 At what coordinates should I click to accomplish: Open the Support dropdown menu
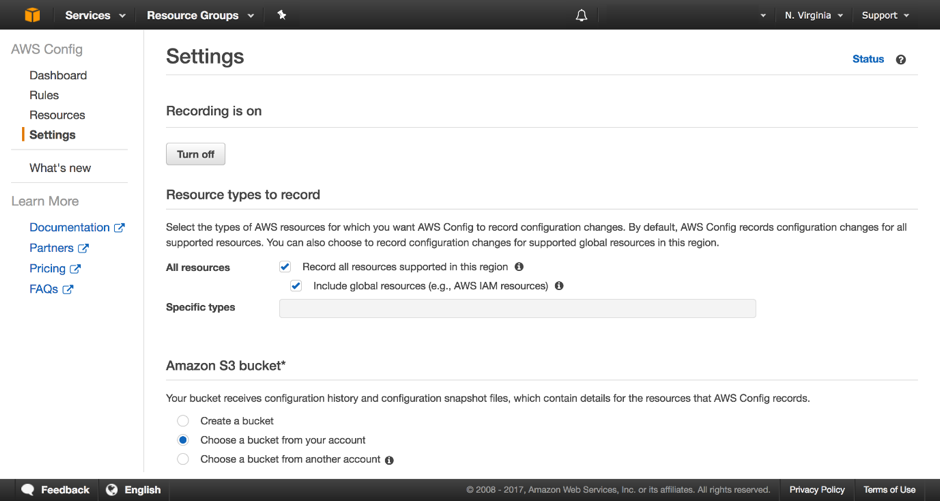[x=885, y=16]
